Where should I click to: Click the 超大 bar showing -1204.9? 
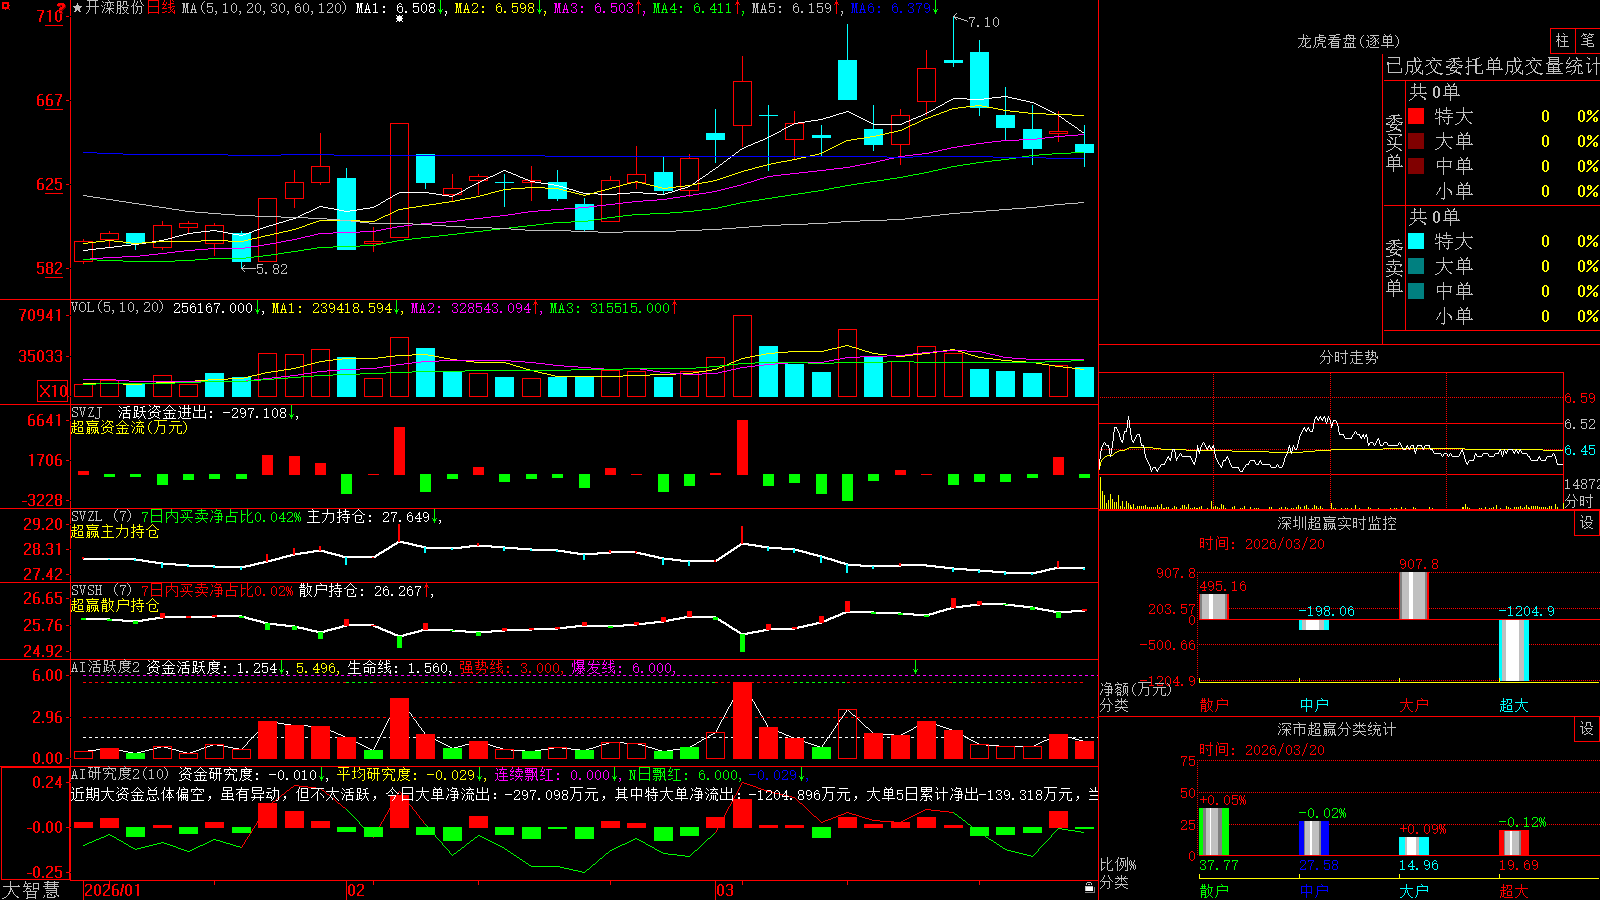pyautogui.click(x=1514, y=650)
